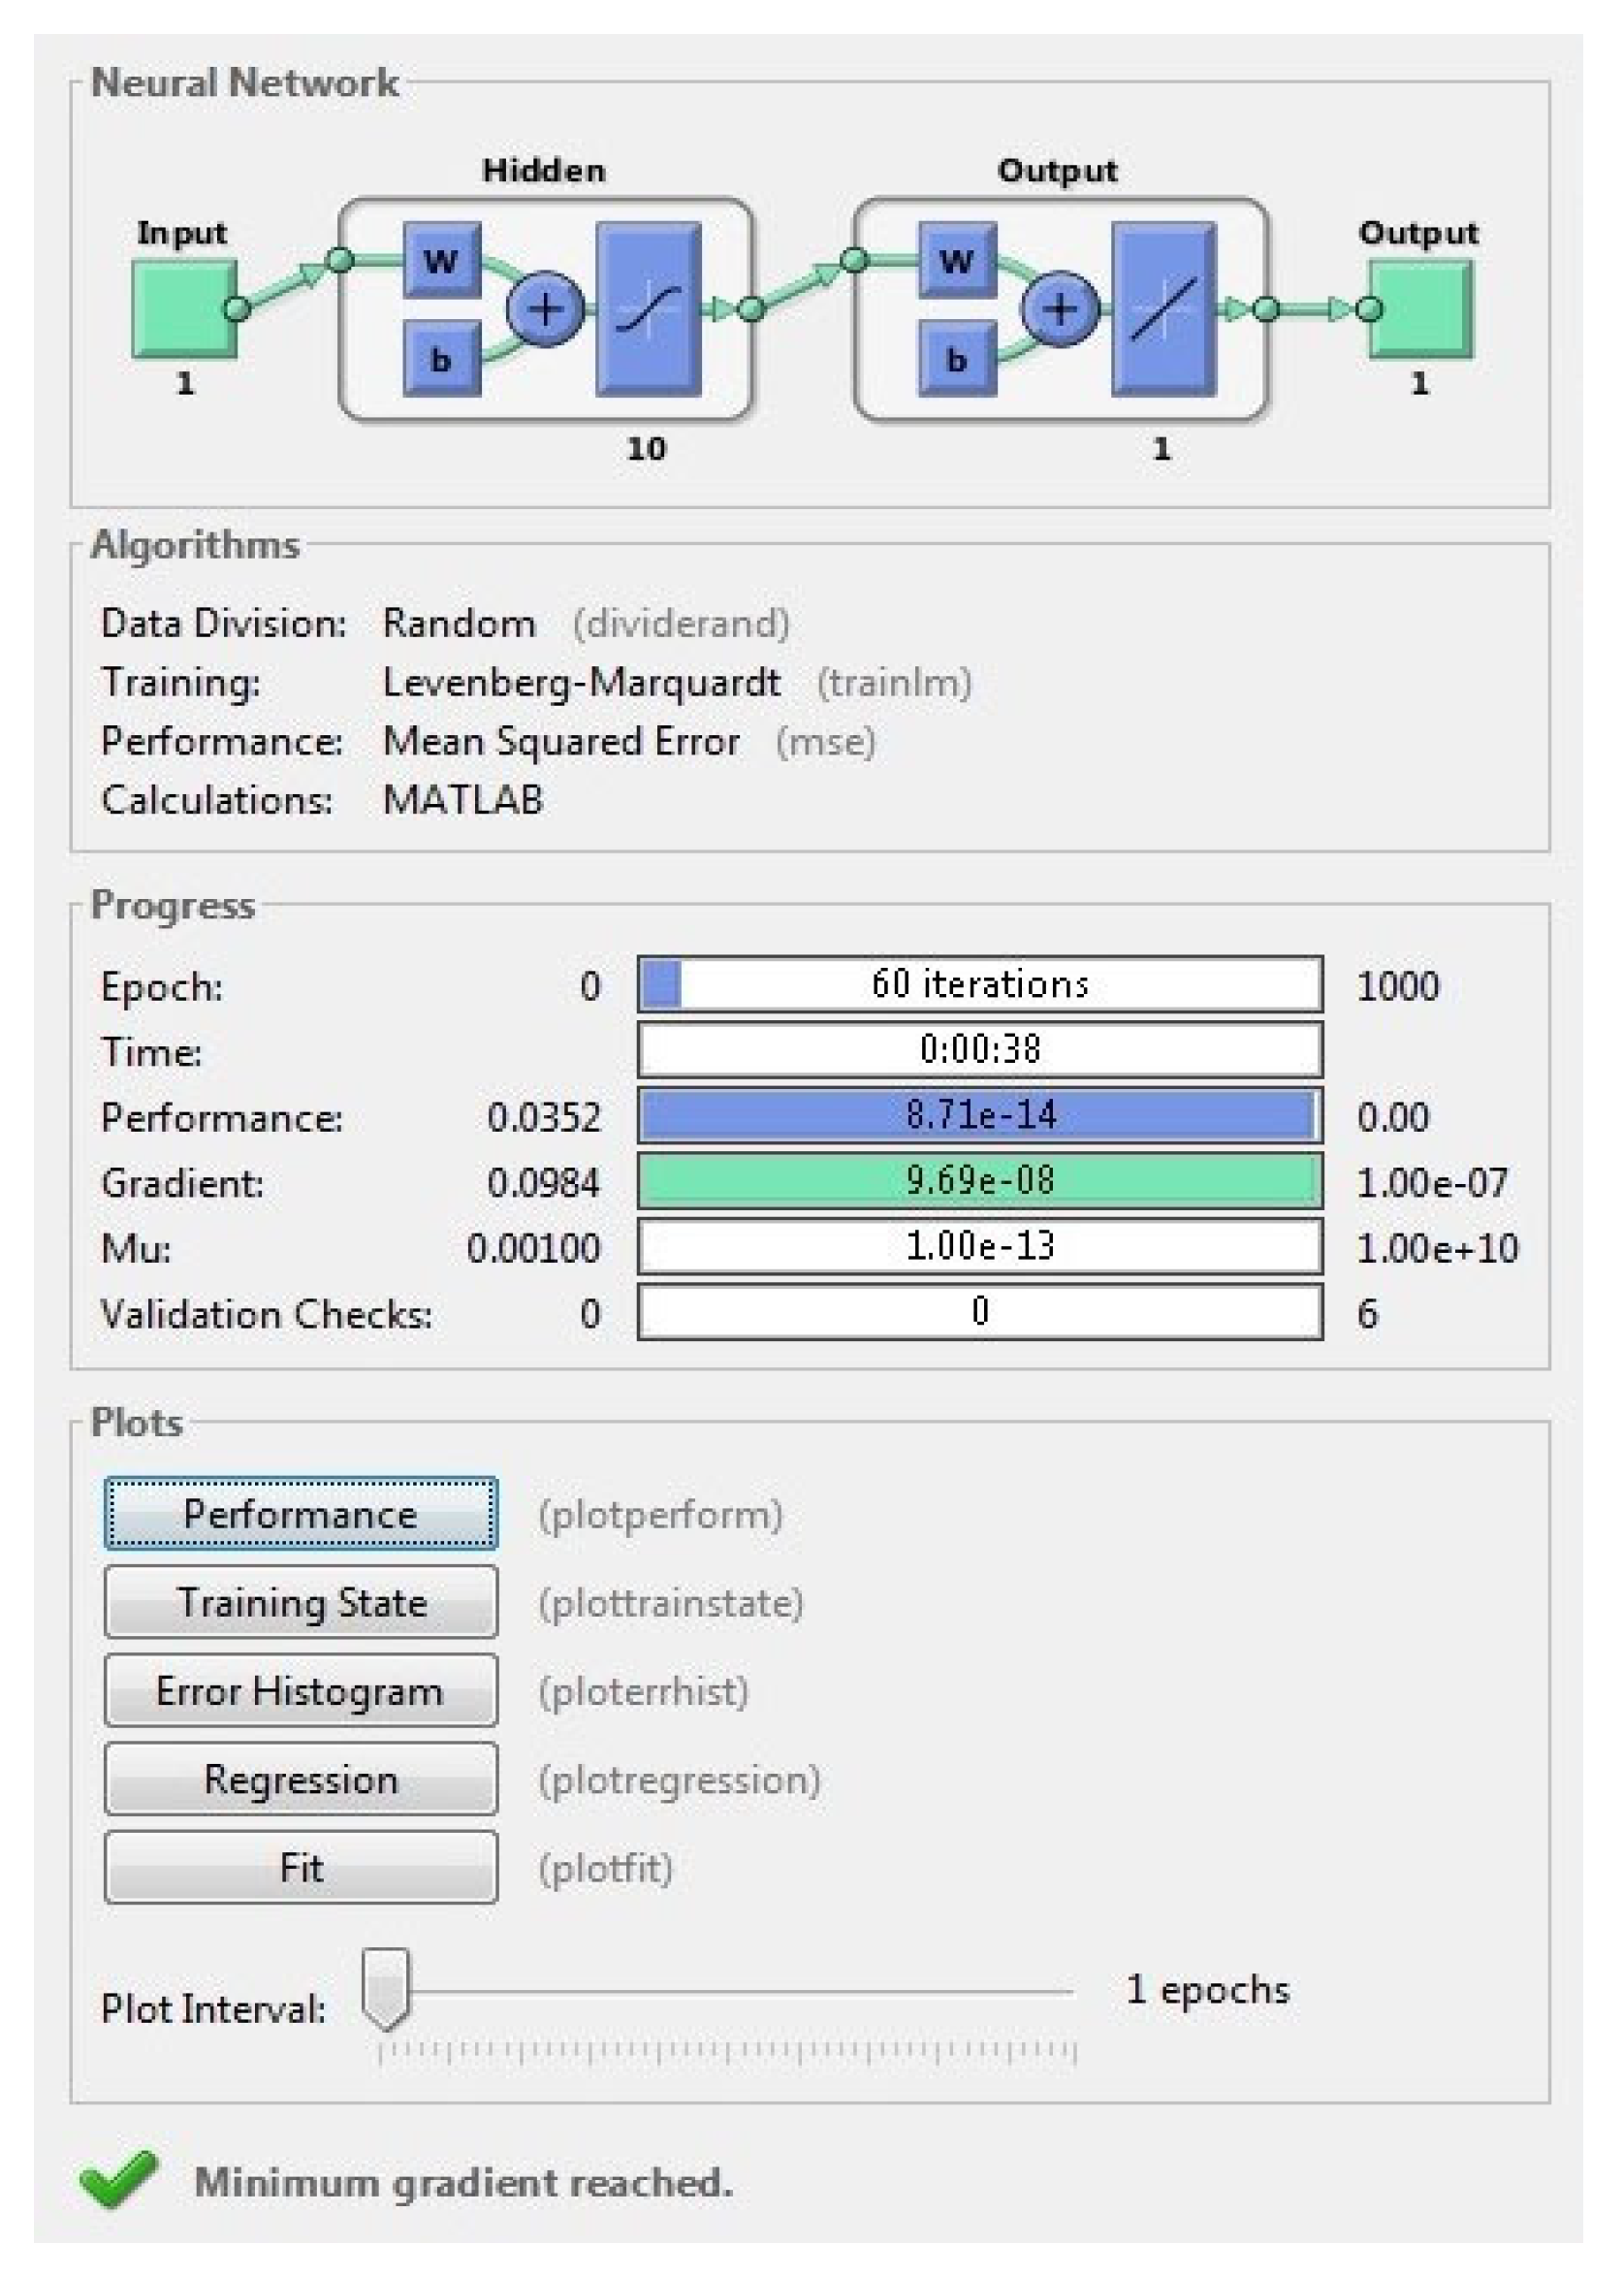Open the Training State plot
The image size is (1624, 2277).
pos(300,1602)
